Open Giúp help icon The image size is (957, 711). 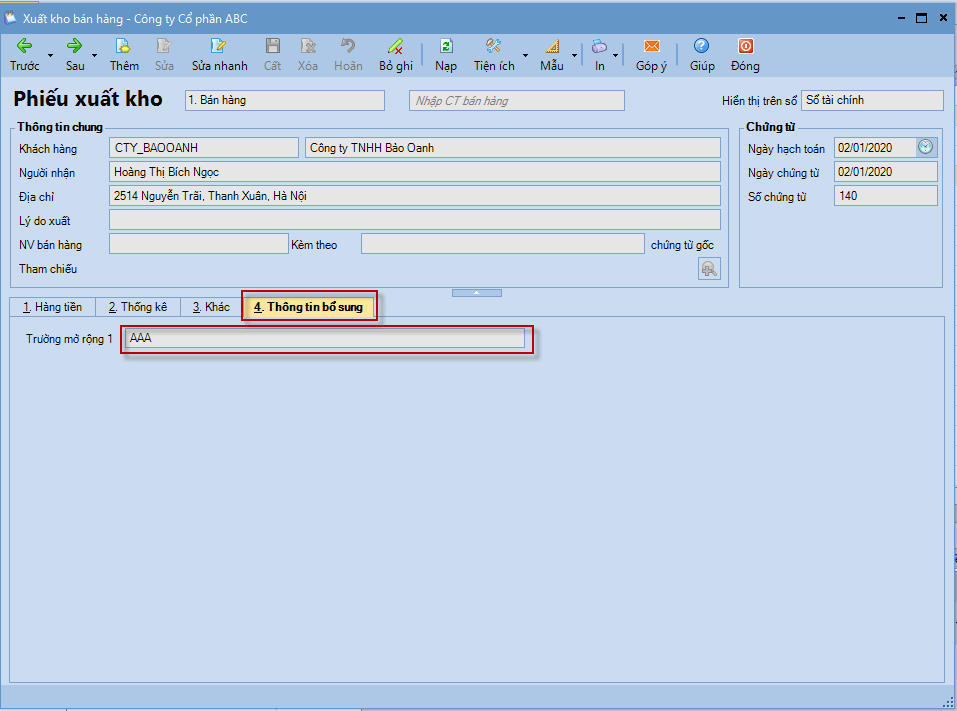pos(701,46)
